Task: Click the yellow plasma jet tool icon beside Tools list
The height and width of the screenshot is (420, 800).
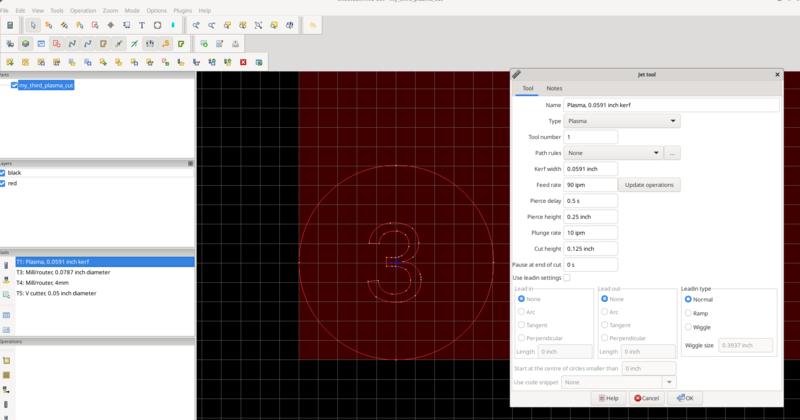Action: click(x=6, y=280)
